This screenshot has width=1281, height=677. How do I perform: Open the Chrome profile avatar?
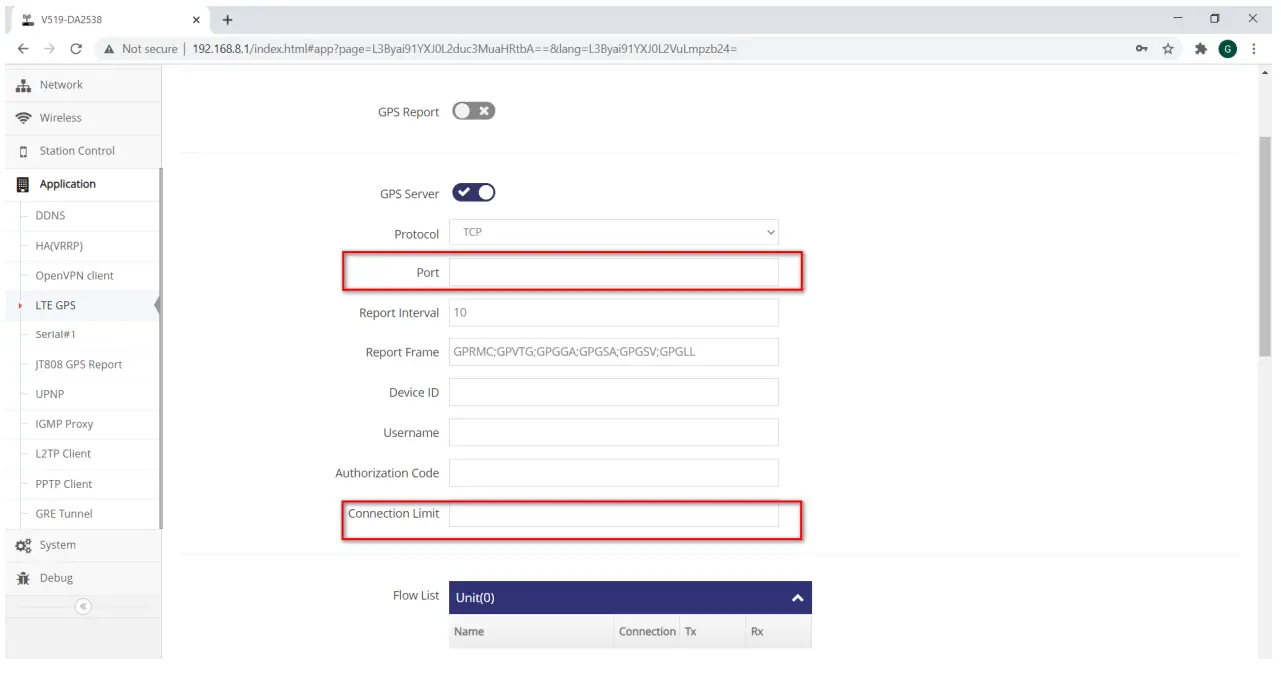[1227, 49]
